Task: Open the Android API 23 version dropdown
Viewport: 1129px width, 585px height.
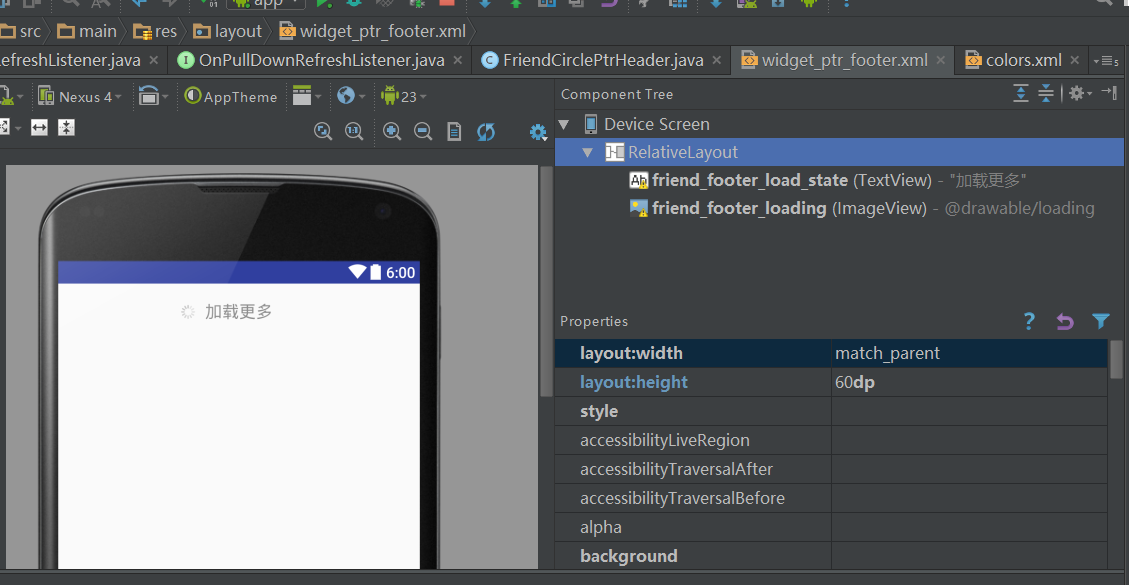Action: 403,97
